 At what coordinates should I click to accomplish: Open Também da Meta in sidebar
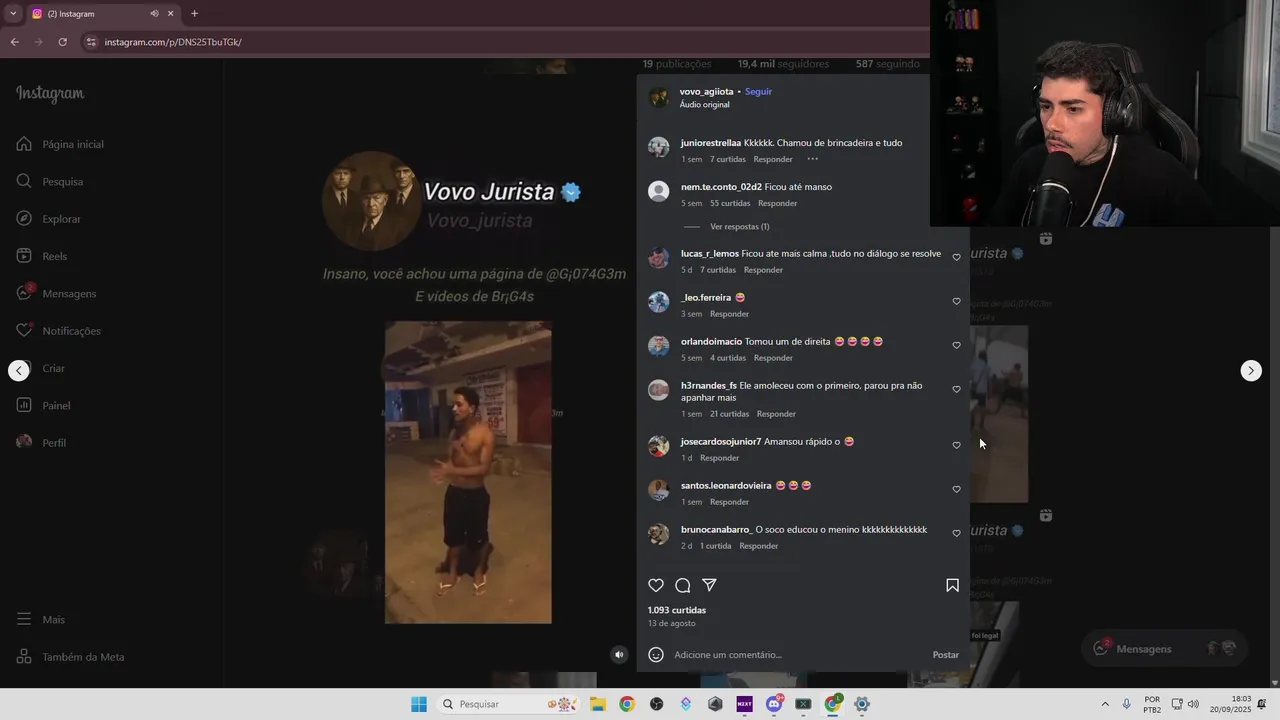[71, 657]
